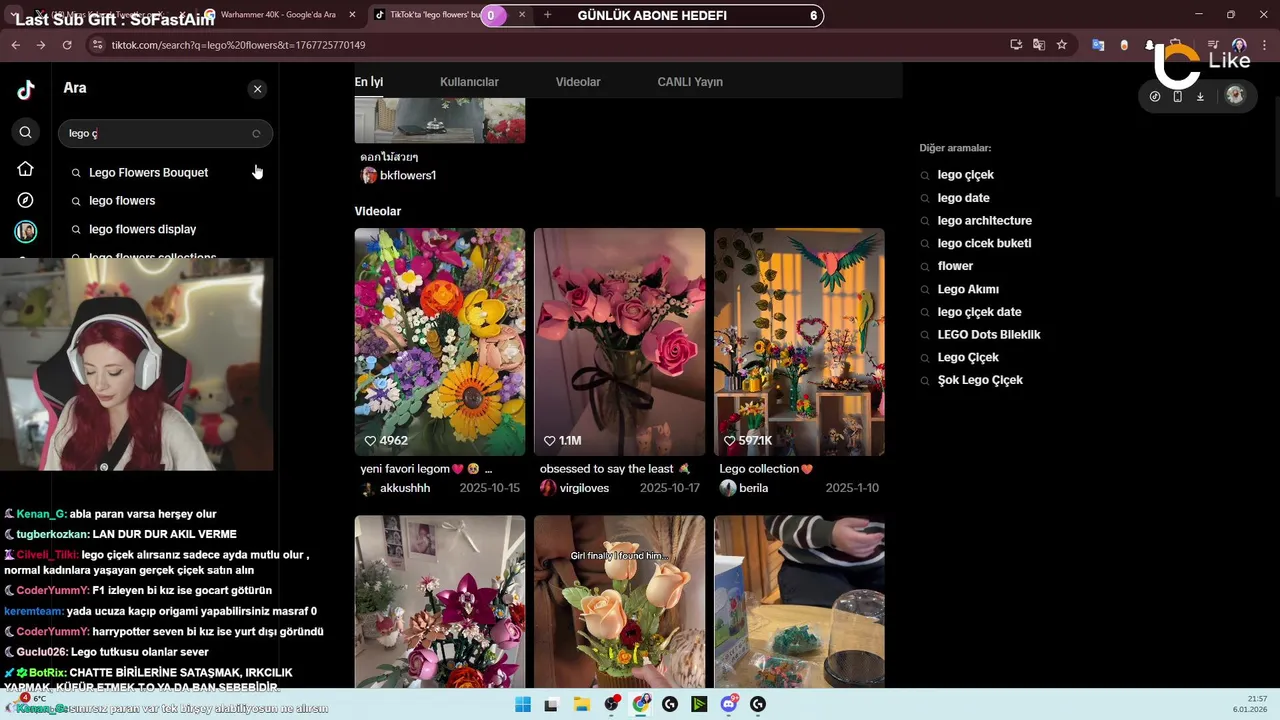Click the browser forward arrow
This screenshot has width=1280, height=720.
click(x=40, y=45)
